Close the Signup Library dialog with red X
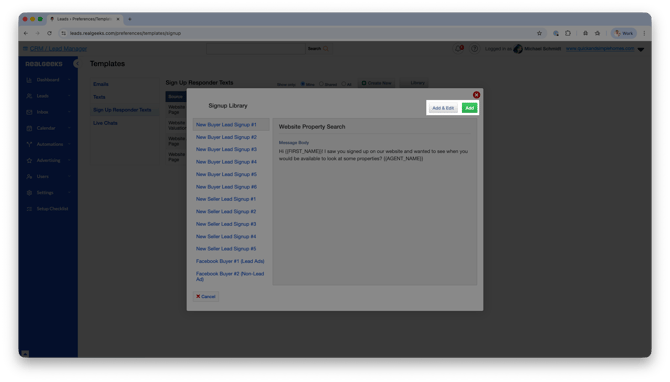This screenshot has height=382, width=670. click(x=476, y=95)
